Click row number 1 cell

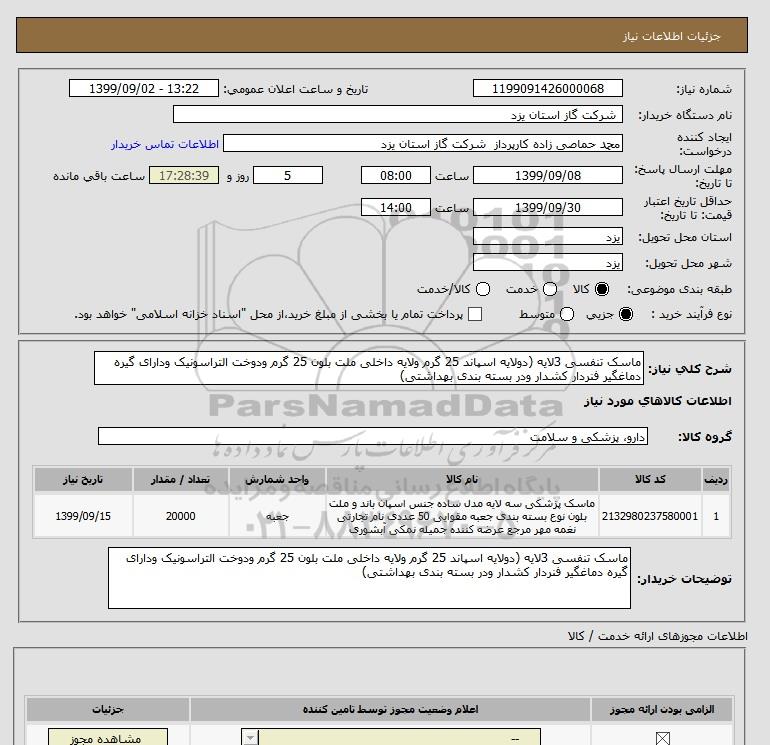716,516
